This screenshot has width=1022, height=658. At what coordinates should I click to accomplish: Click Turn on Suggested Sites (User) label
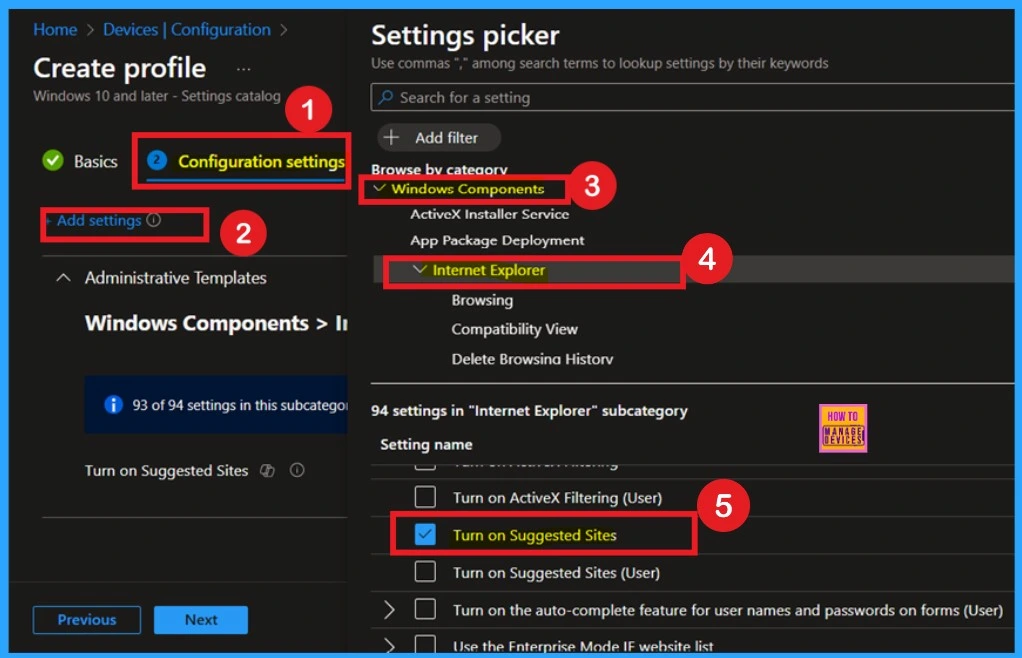pos(557,572)
